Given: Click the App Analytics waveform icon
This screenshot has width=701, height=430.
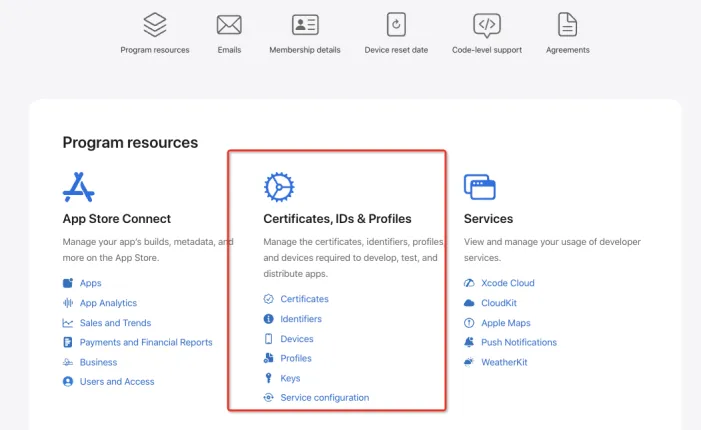Looking at the screenshot, I should [x=68, y=303].
